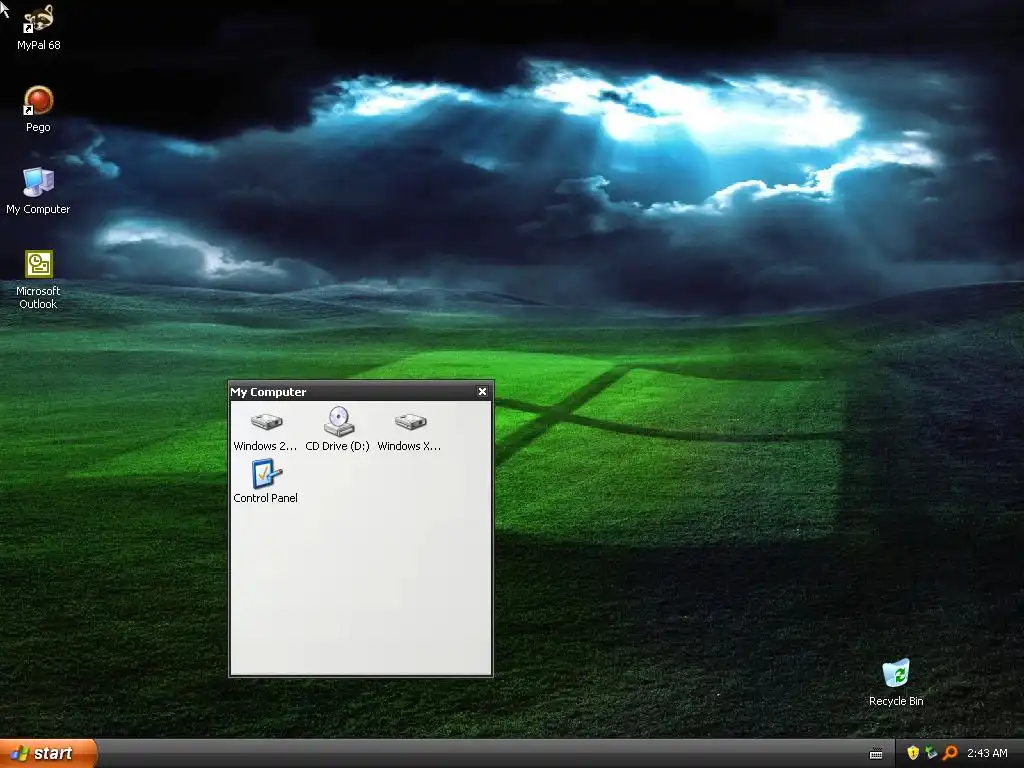
Task: Open the Control Panel icon
Action: pyautogui.click(x=265, y=481)
